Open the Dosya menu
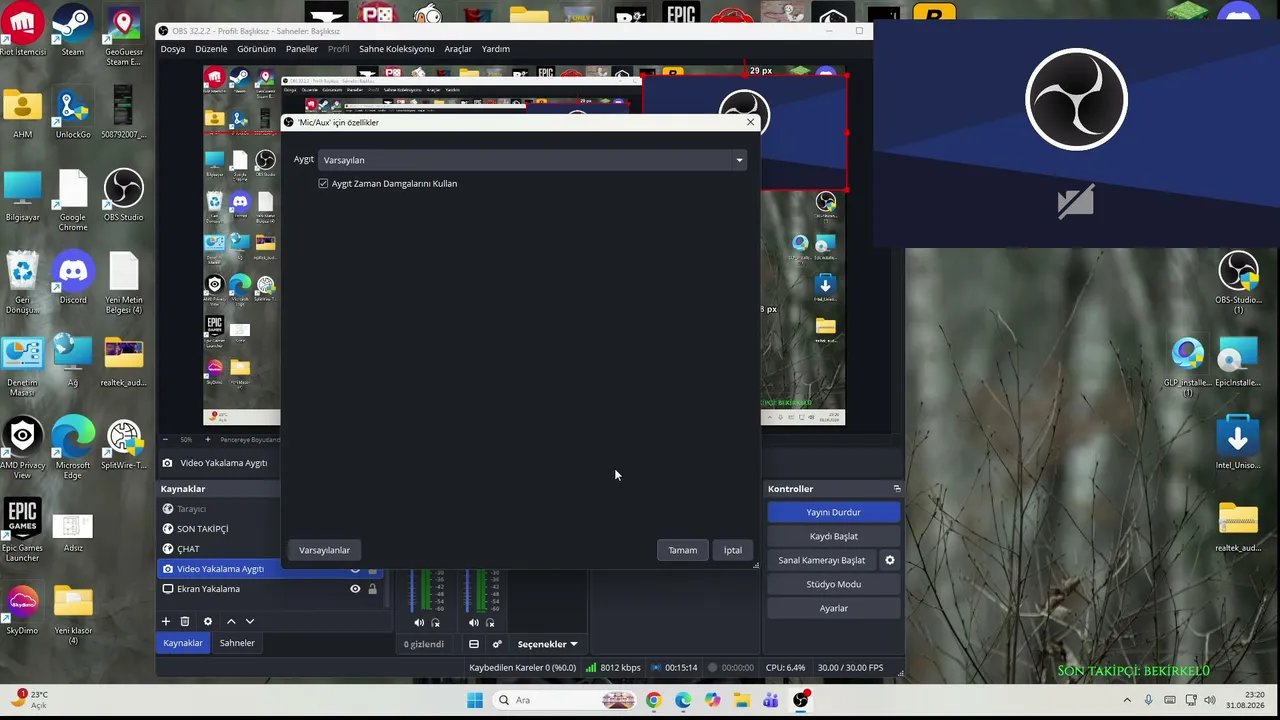This screenshot has height=720, width=1280. 173,49
